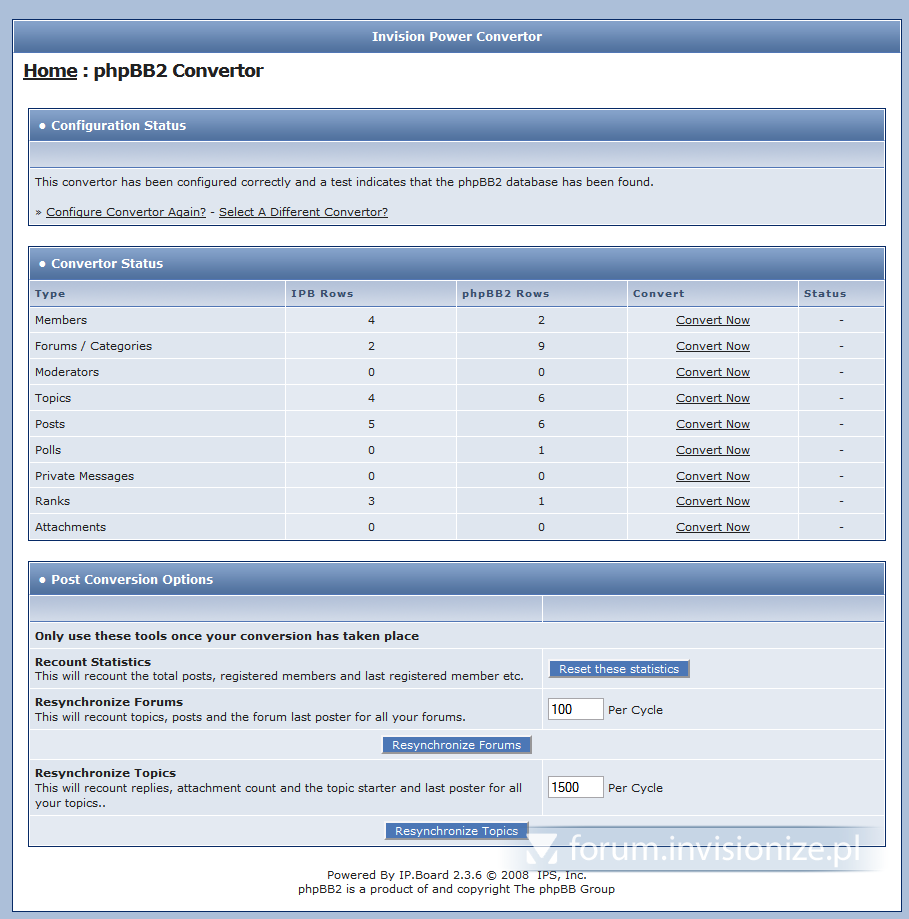Viewport: 909px width, 919px height.
Task: Click the Post Conversion Options header
Action: tap(132, 579)
